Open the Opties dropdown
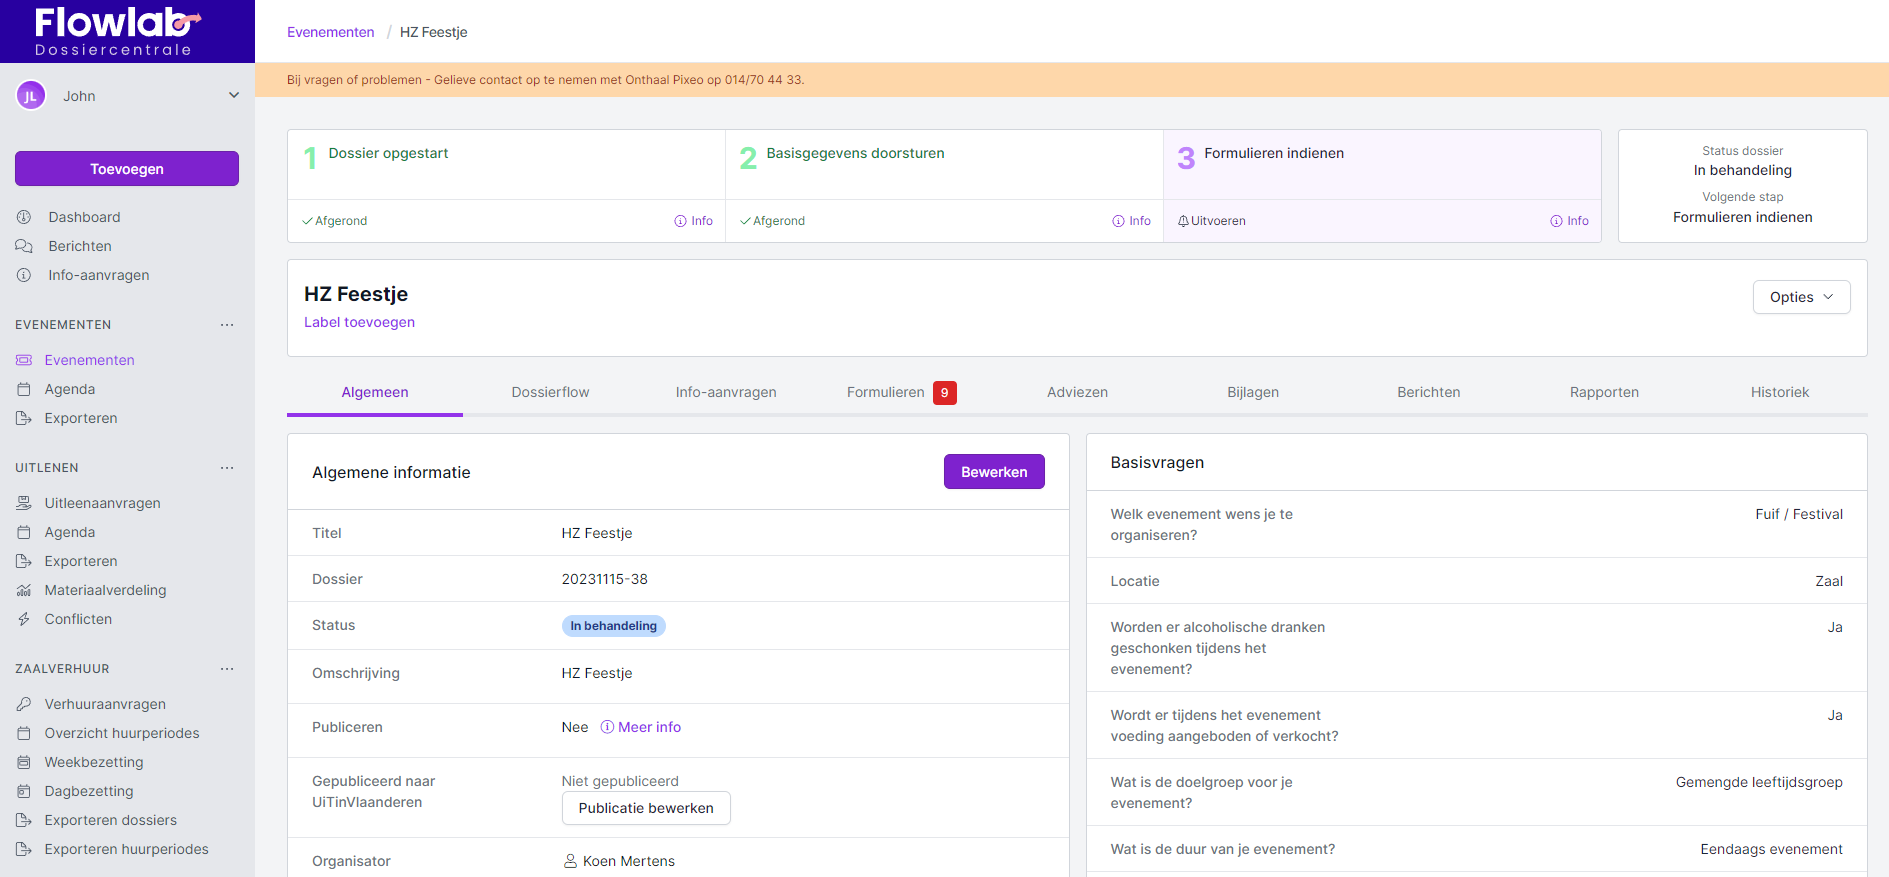 coord(1801,297)
